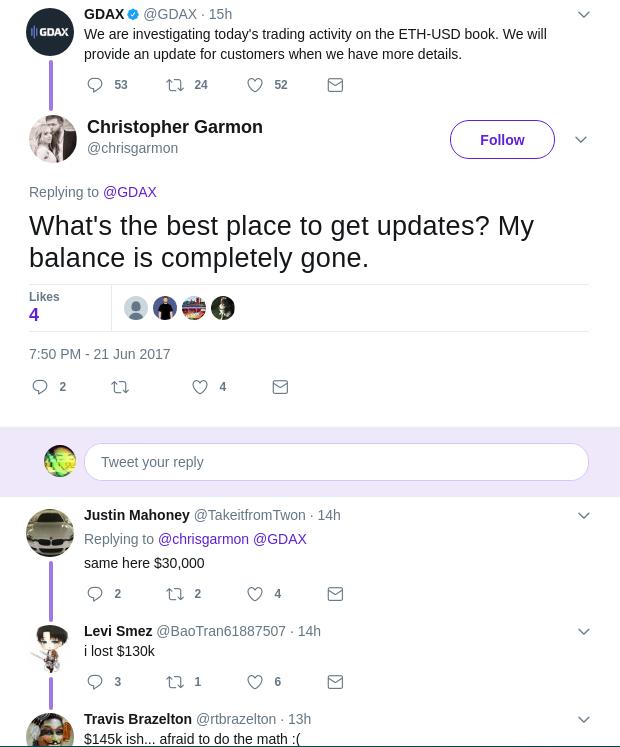This screenshot has width=620, height=747.
Task: Like the GDAX tweet
Action: (x=256, y=86)
